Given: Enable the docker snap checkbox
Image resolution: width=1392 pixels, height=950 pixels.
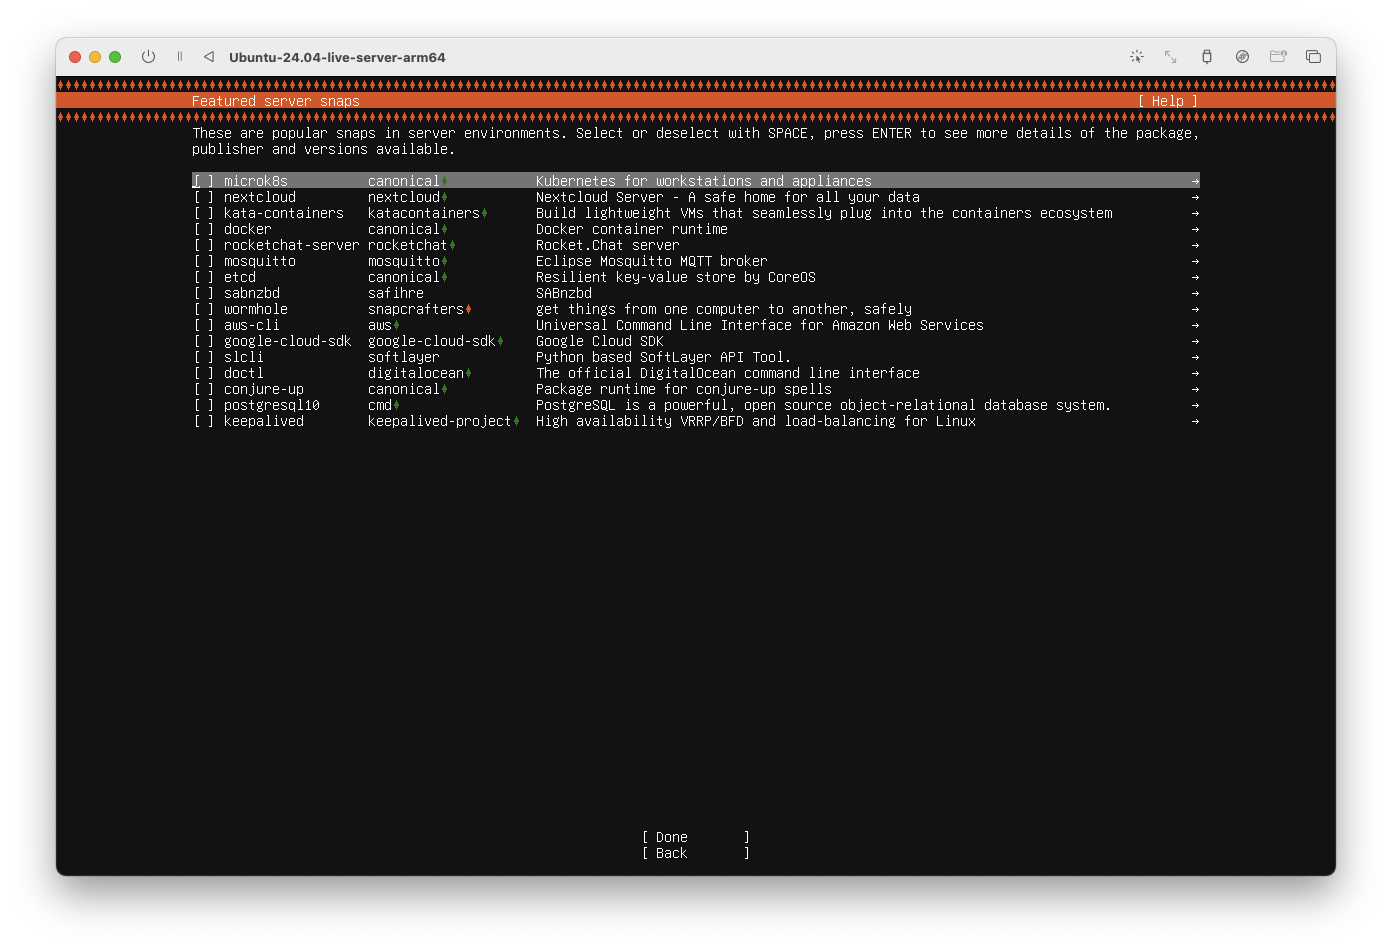Looking at the screenshot, I should coord(204,229).
